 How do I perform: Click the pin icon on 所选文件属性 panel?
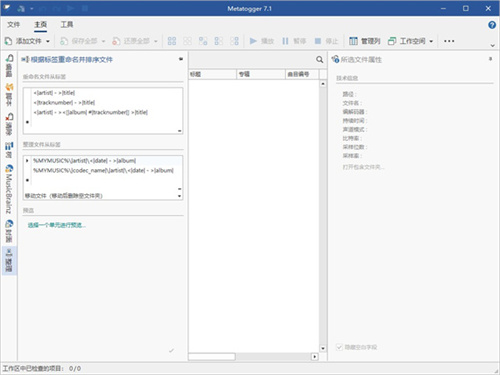pos(490,59)
